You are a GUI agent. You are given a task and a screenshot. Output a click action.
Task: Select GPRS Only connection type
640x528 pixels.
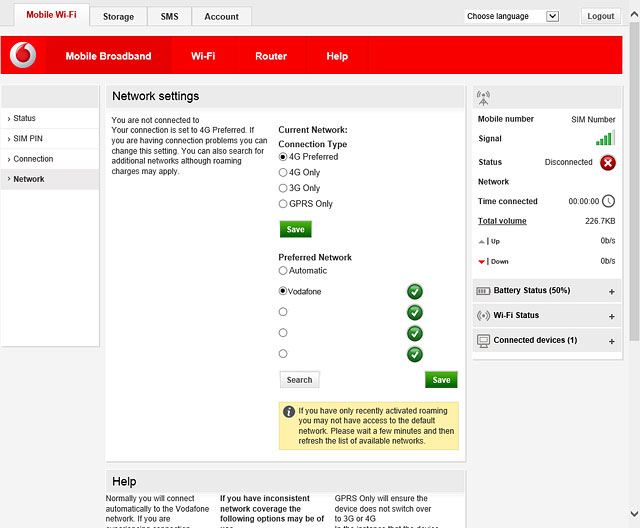point(283,203)
